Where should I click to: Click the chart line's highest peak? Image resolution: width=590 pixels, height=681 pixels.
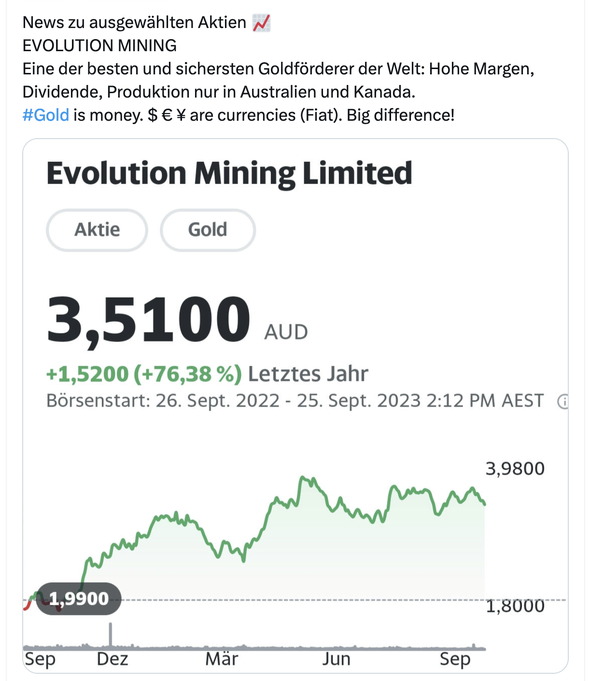point(302,478)
